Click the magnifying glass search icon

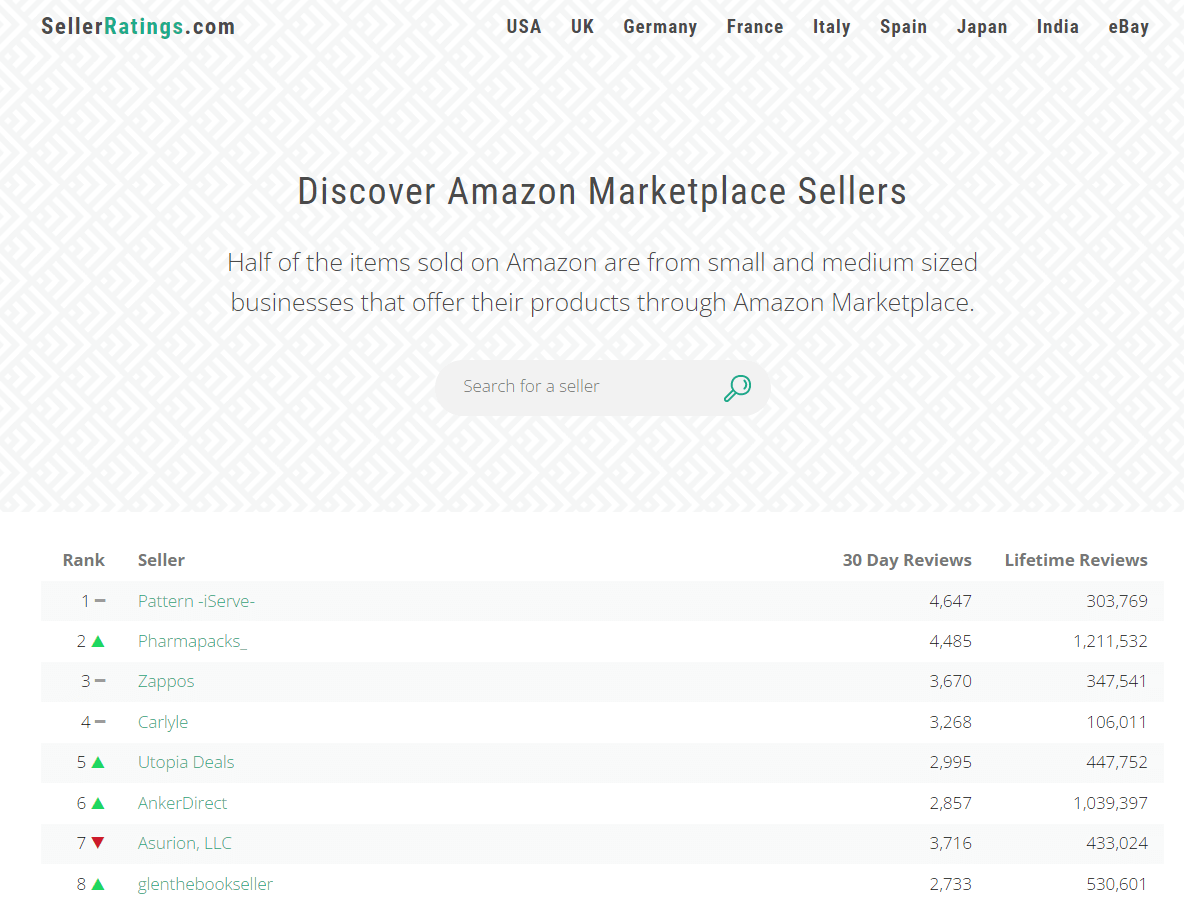coord(737,387)
